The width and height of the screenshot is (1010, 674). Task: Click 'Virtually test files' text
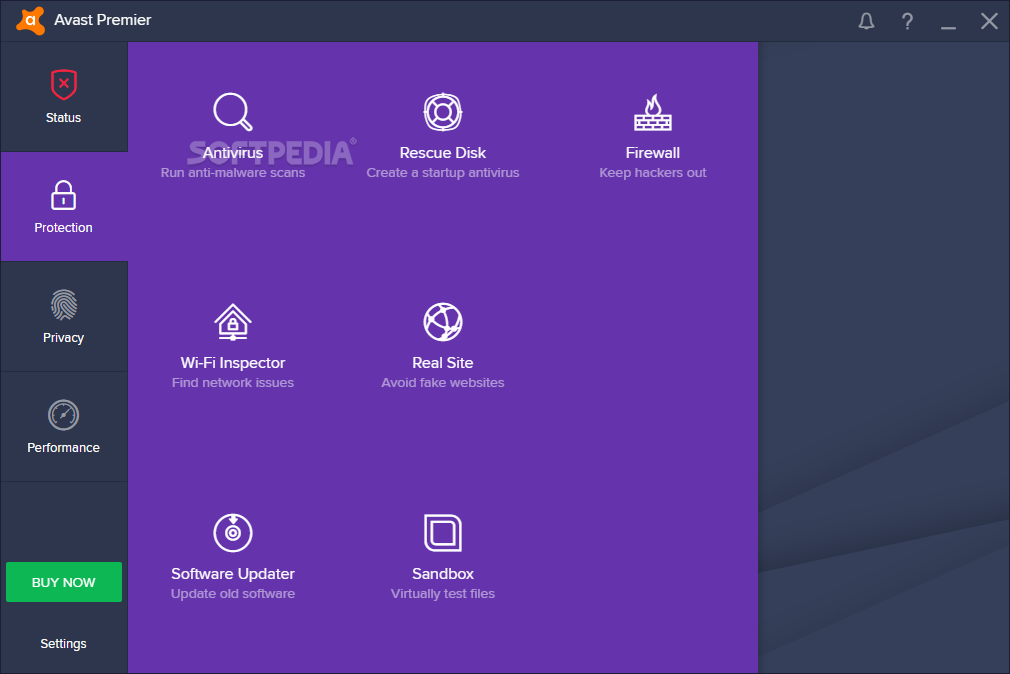click(443, 593)
